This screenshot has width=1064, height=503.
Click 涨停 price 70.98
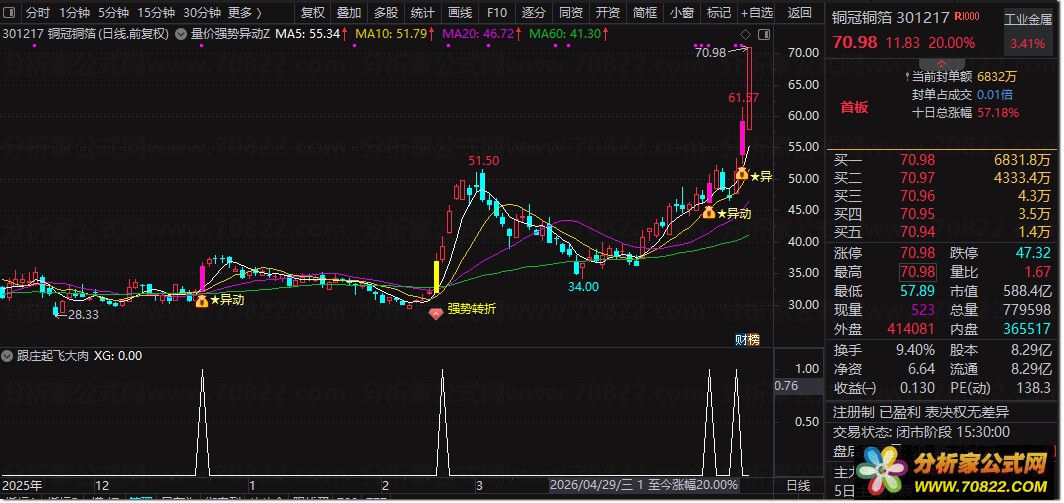tap(917, 254)
